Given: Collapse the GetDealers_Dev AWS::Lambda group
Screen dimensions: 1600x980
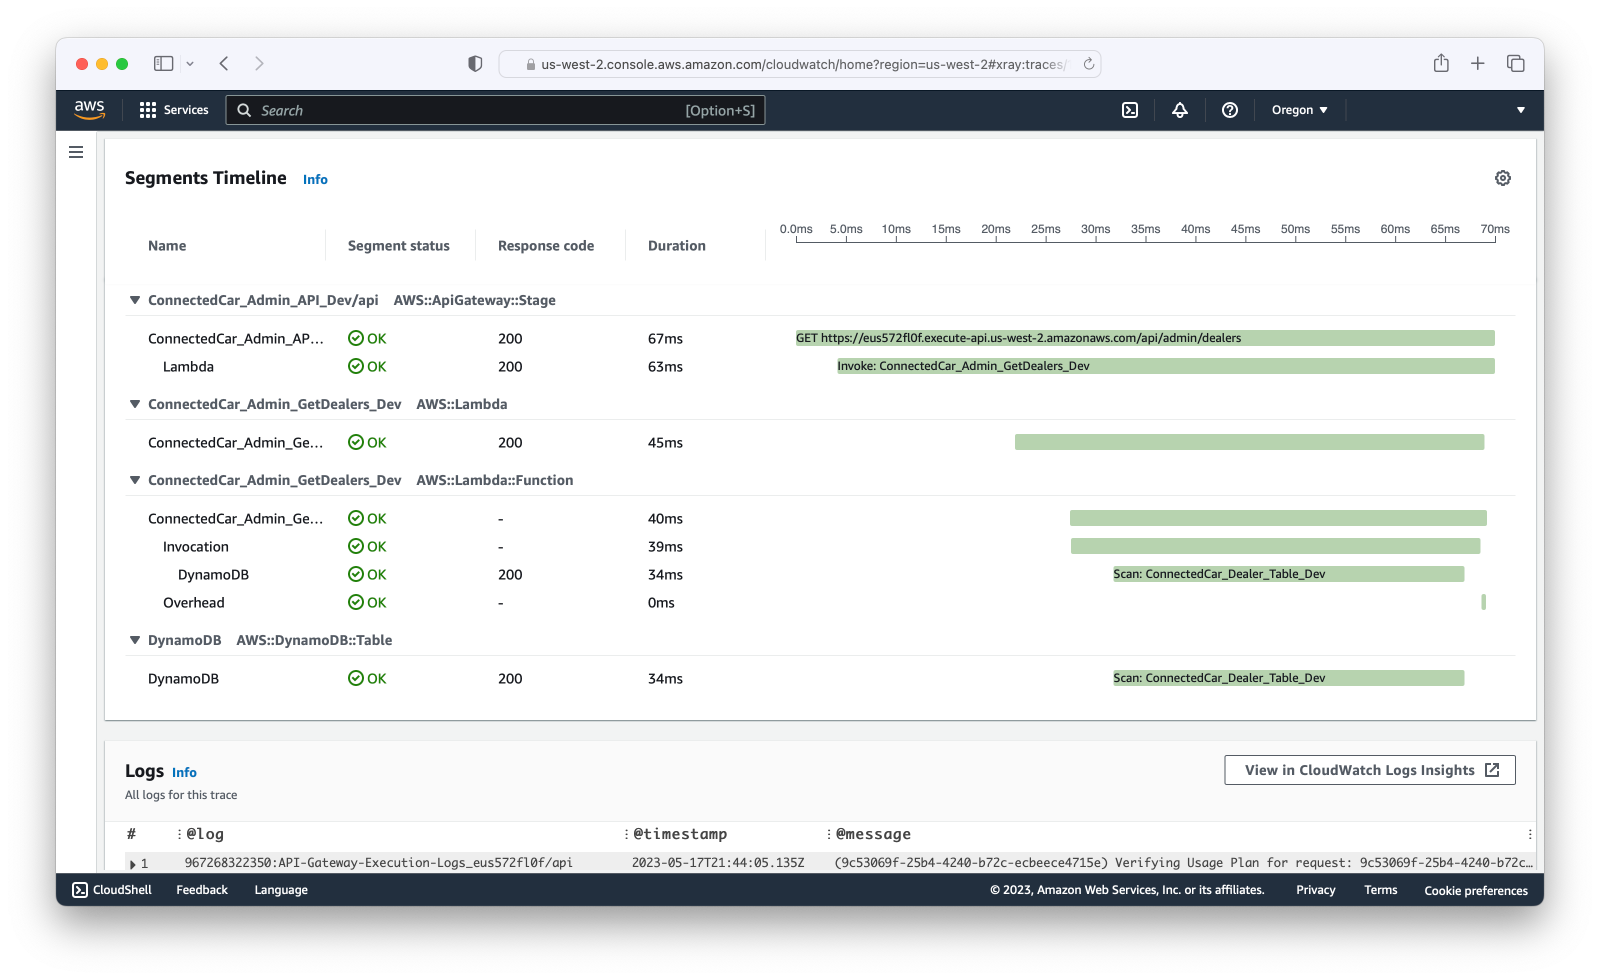Looking at the screenshot, I should pos(134,404).
